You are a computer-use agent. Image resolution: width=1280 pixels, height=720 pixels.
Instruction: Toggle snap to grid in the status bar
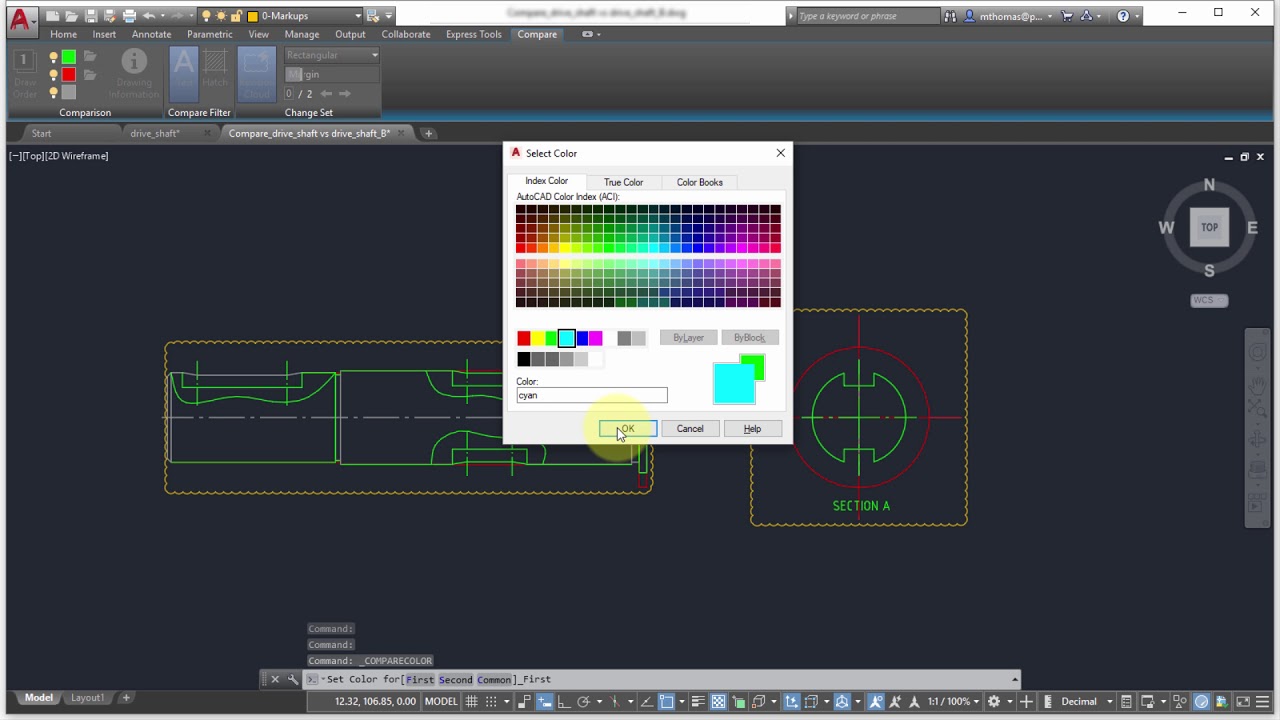pyautogui.click(x=491, y=702)
